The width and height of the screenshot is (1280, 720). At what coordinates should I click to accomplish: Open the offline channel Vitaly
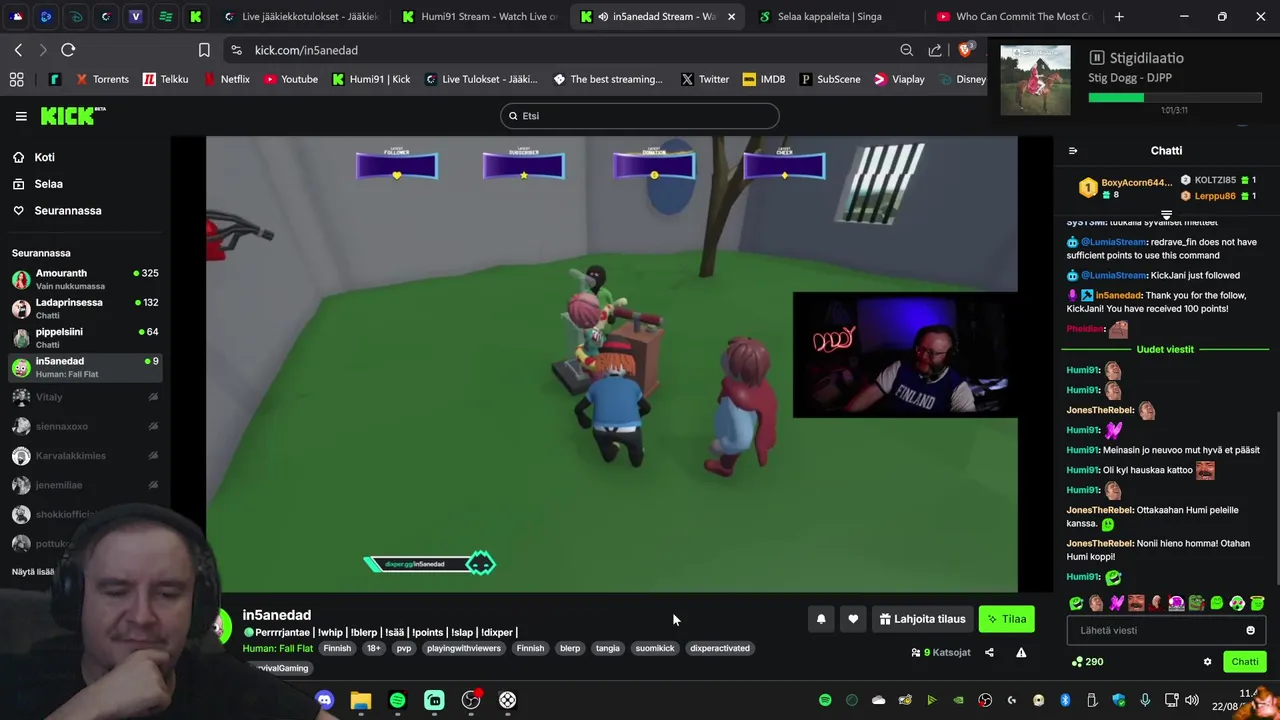tap(84, 397)
